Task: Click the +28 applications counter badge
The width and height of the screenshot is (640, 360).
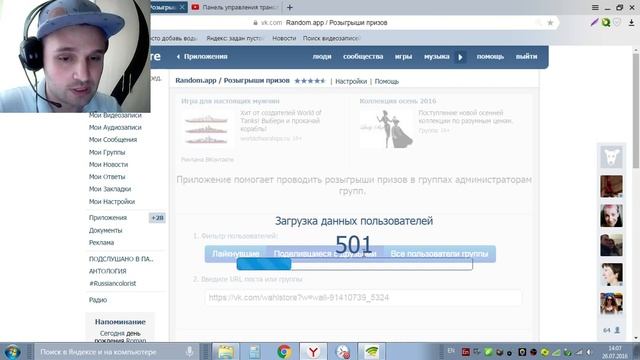Action: click(x=157, y=218)
